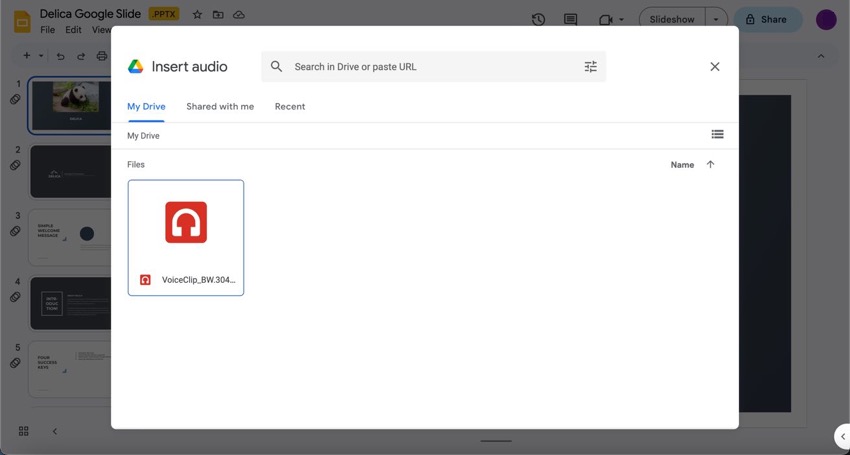Click the Share button

click(x=767, y=20)
